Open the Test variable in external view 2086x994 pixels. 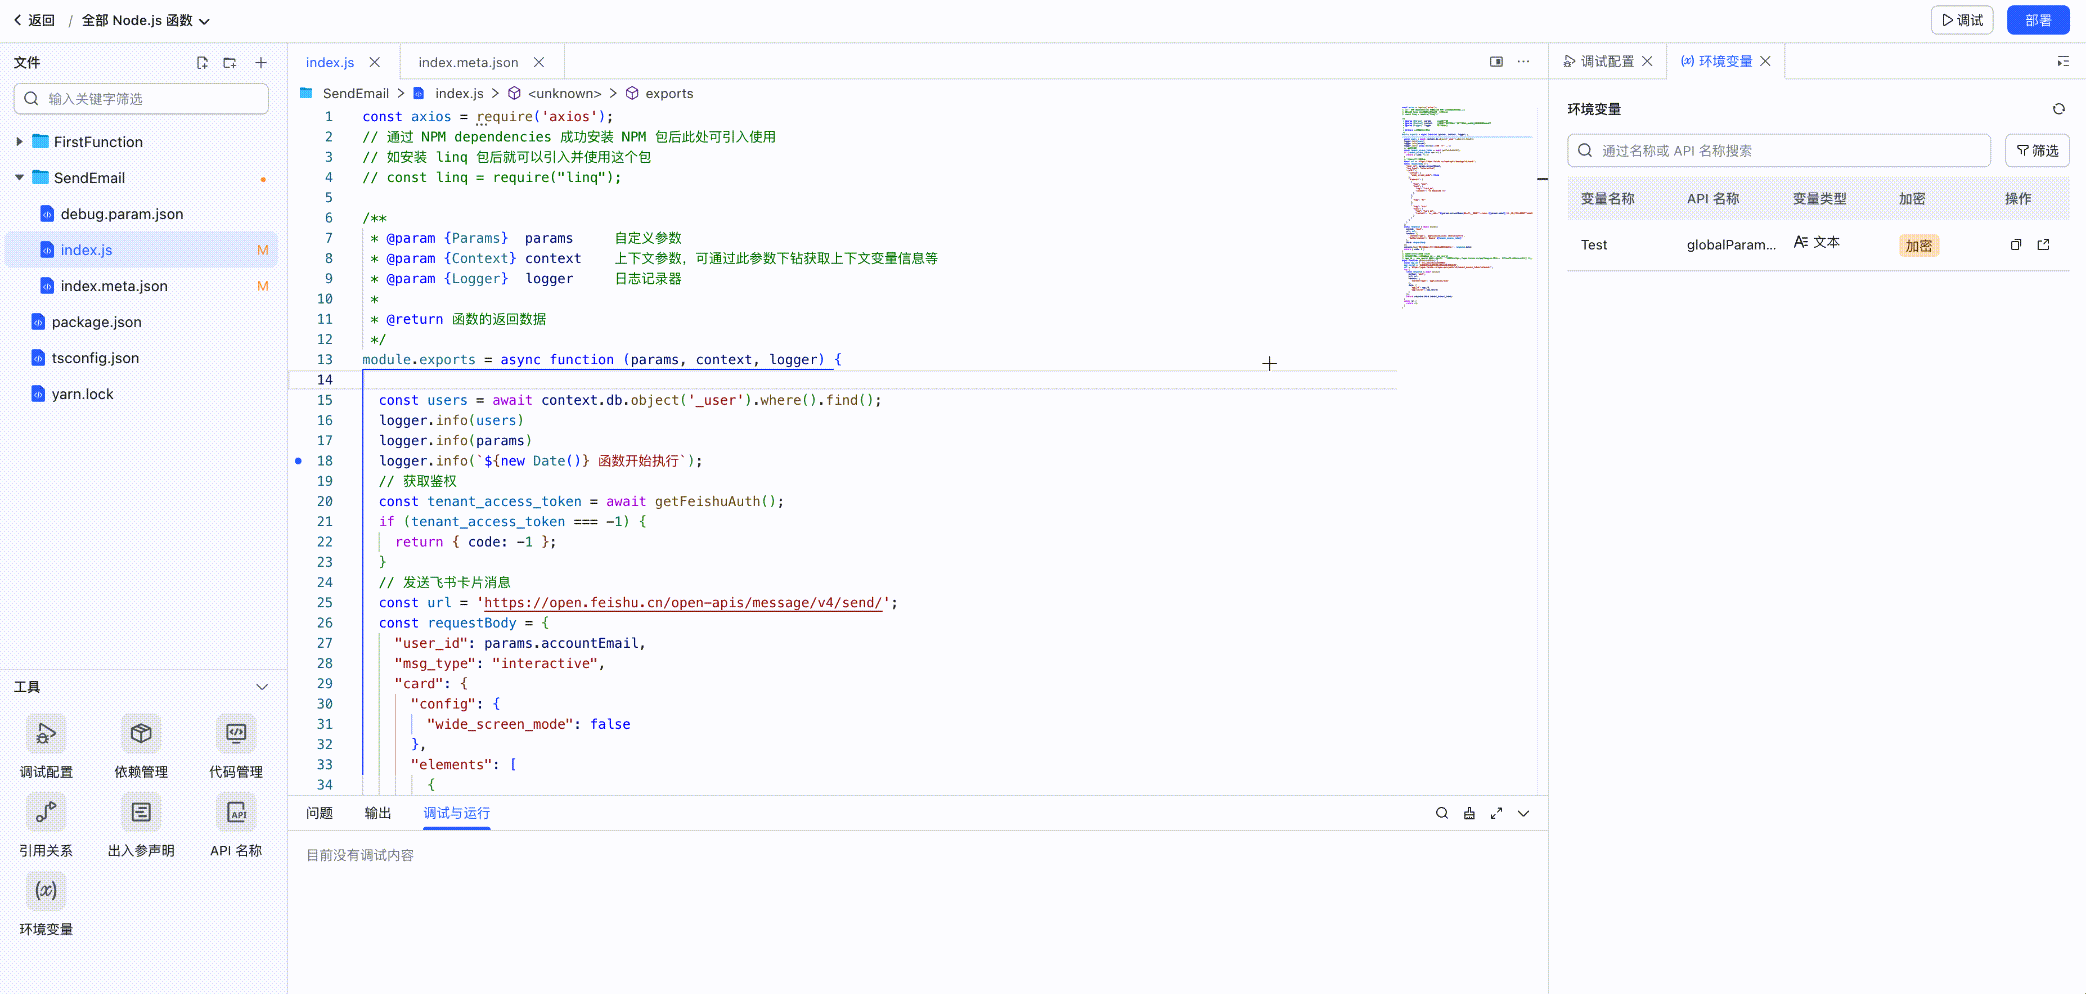[2043, 245]
